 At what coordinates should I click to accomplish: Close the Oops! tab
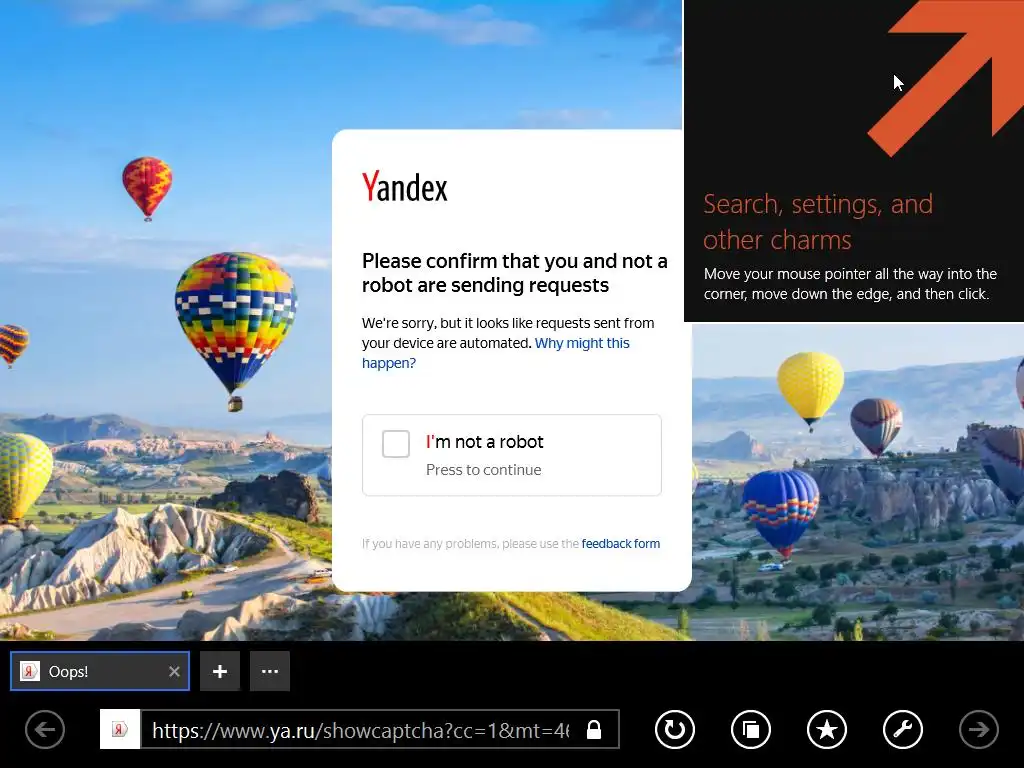174,671
